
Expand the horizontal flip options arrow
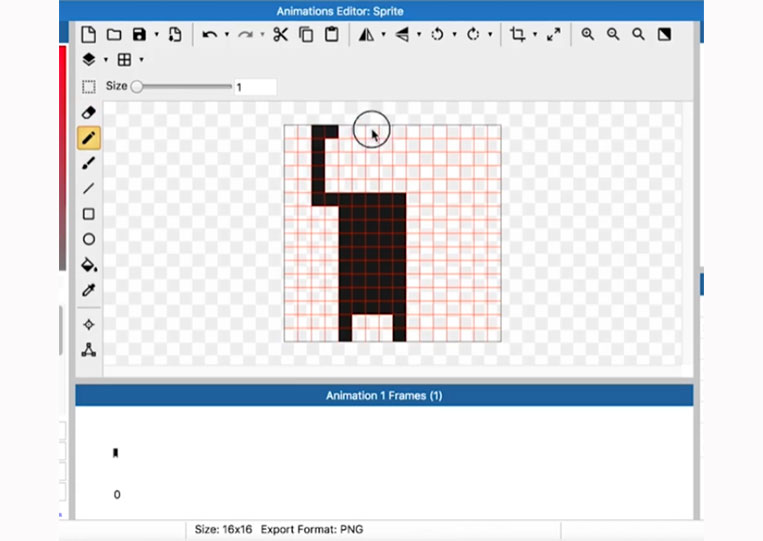click(383, 35)
